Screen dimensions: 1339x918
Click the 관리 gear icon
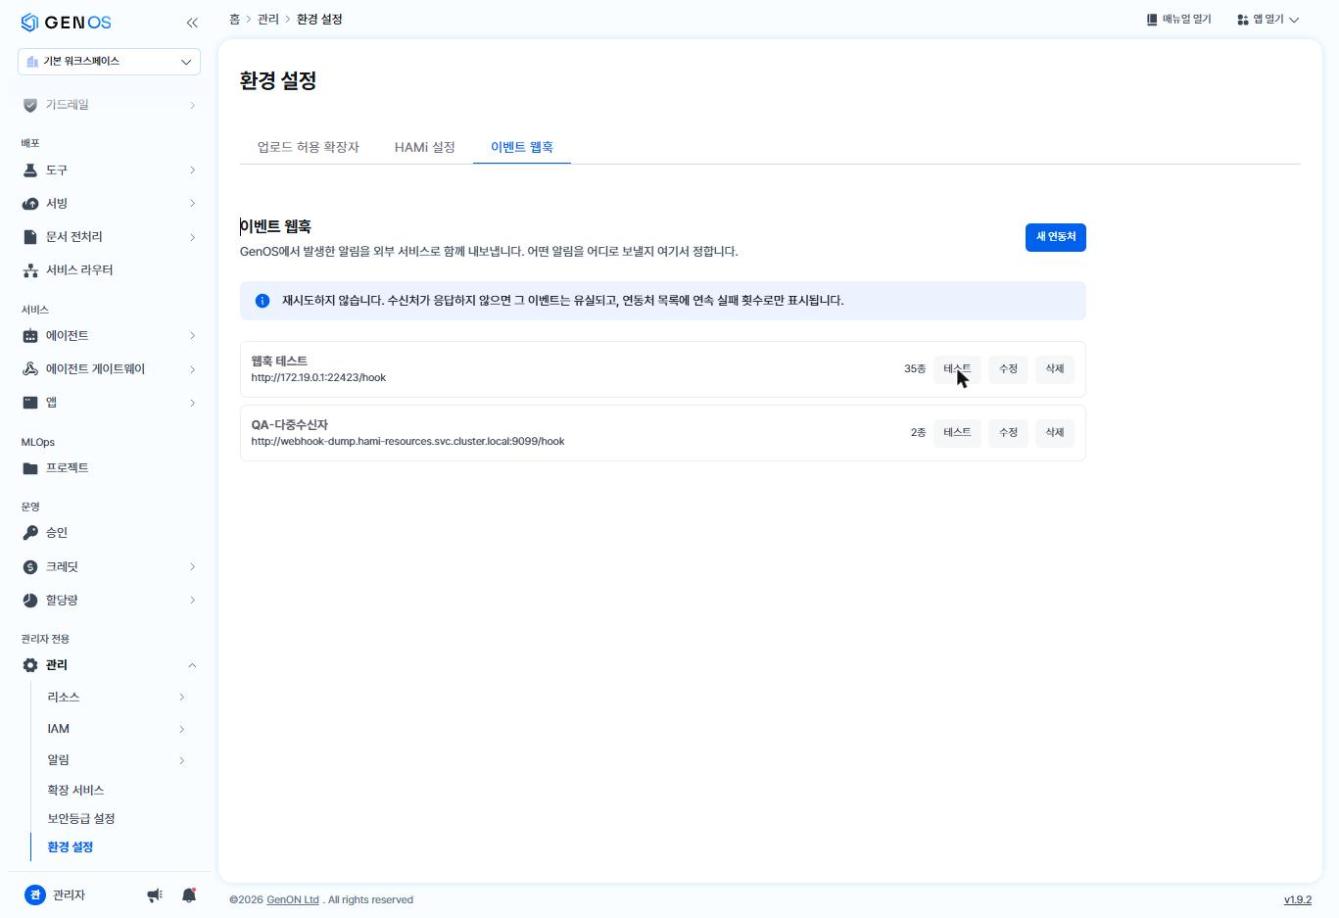[30, 665]
